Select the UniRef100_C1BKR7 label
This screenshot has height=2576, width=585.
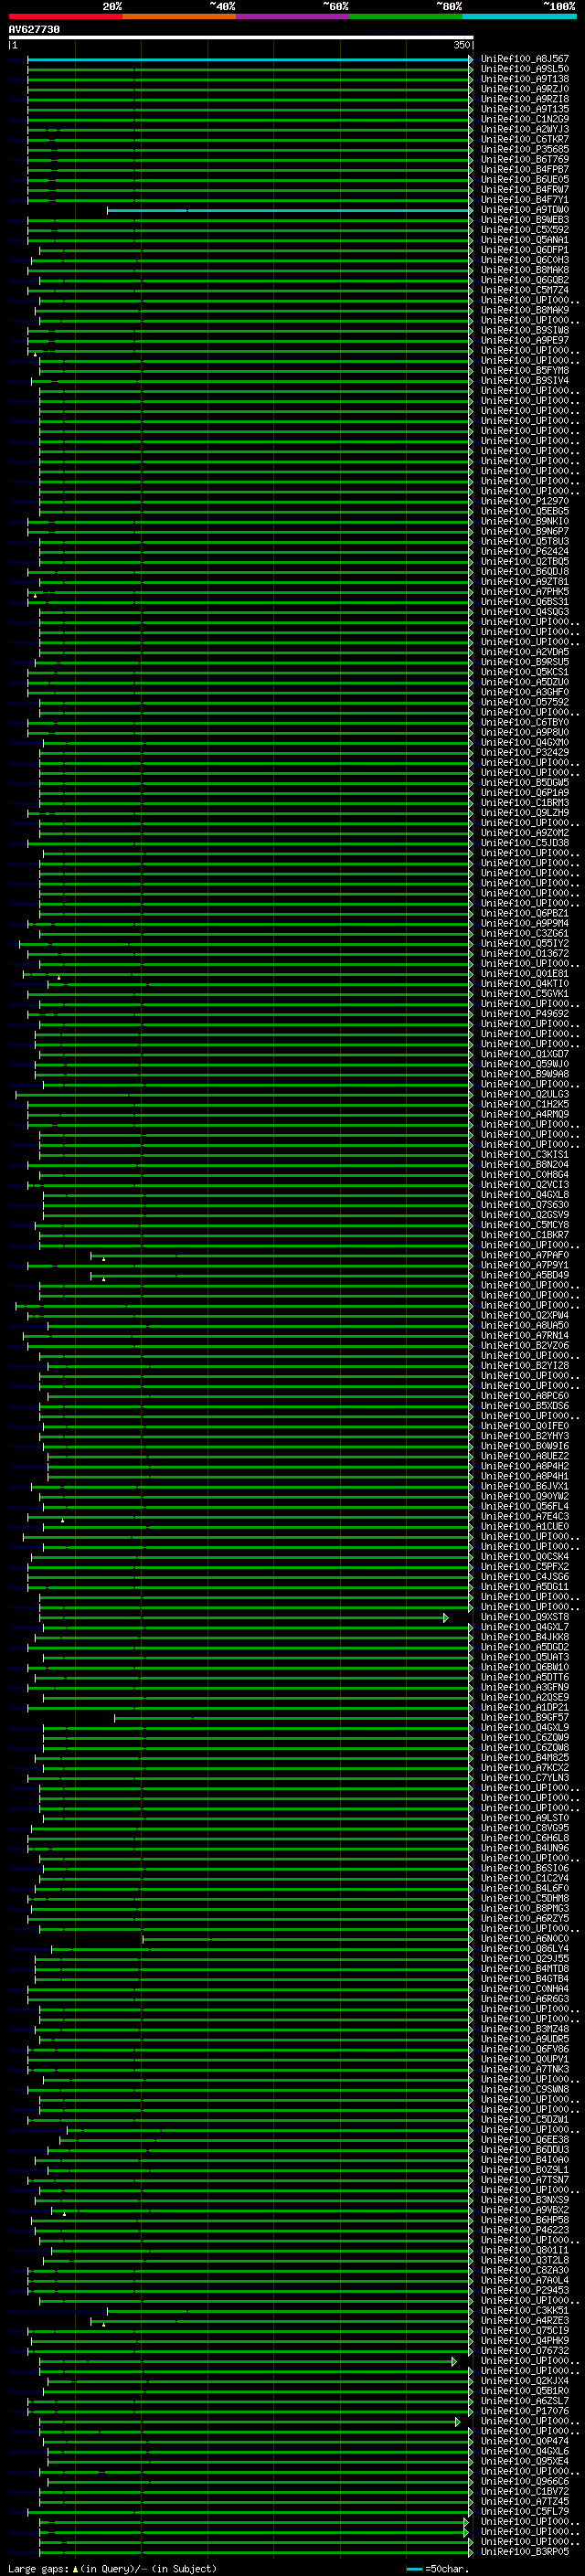click(x=525, y=1235)
